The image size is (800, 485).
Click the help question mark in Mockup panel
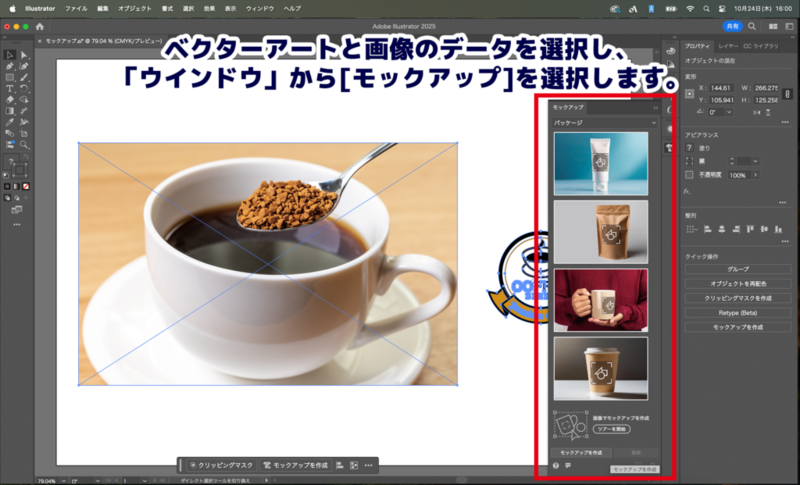click(x=556, y=466)
